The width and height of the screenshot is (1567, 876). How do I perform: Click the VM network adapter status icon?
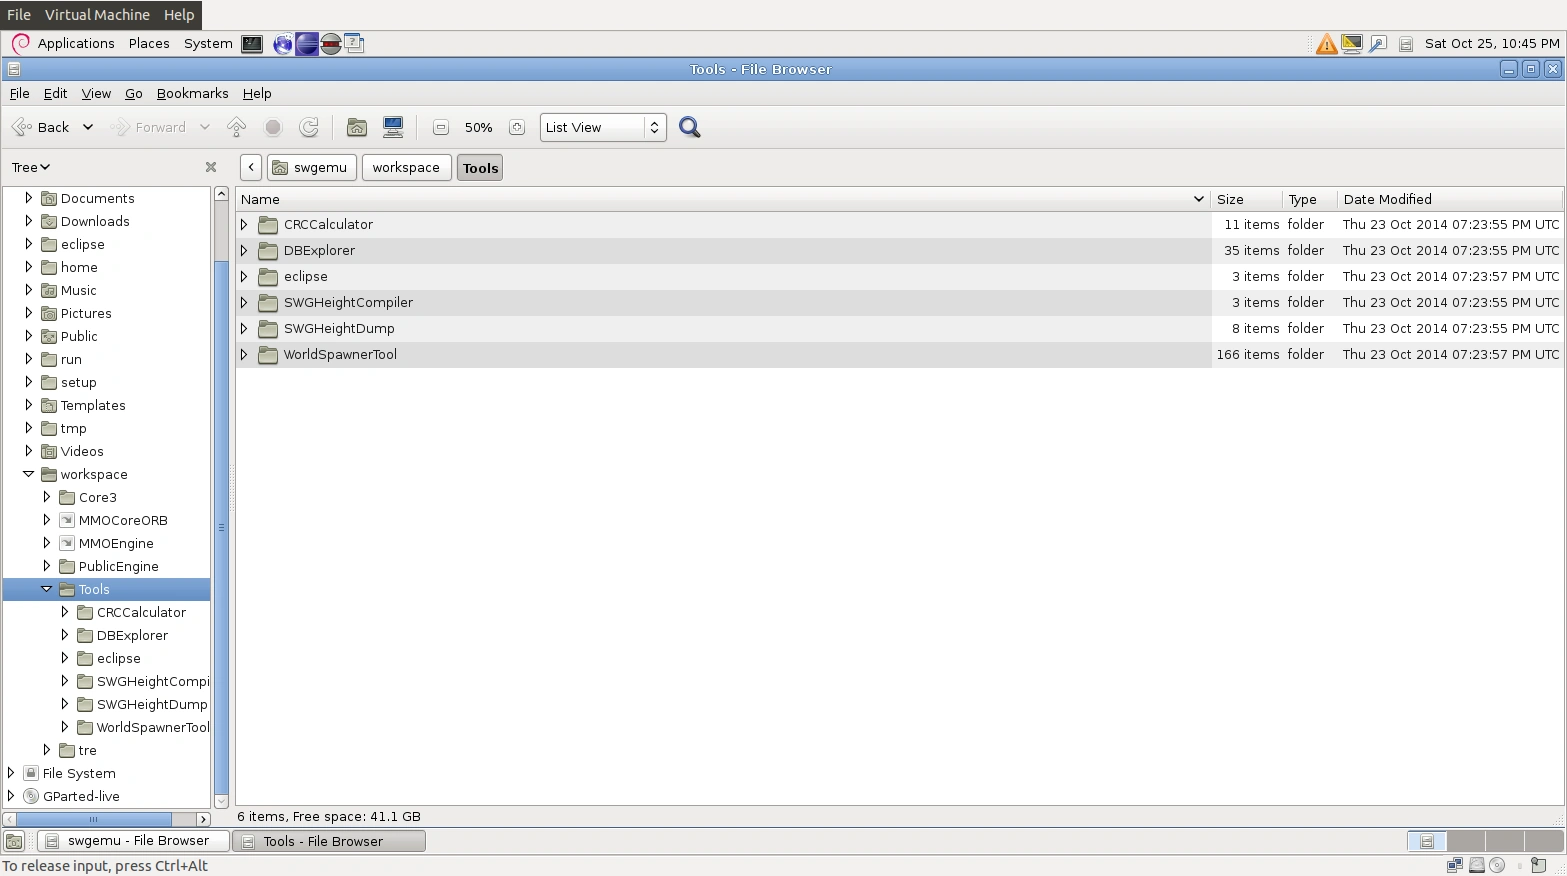click(x=1454, y=865)
